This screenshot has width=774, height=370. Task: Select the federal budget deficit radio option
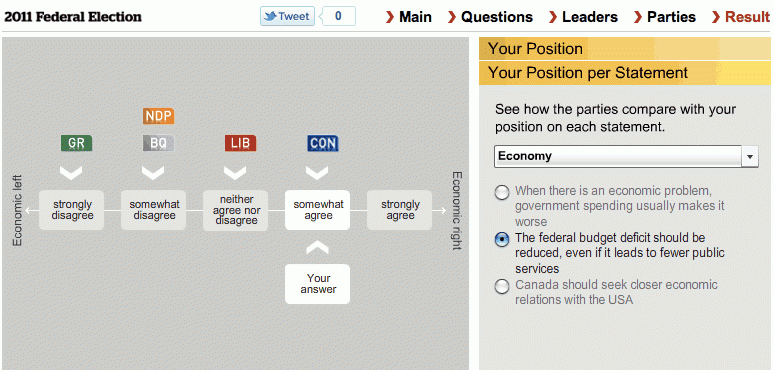click(502, 240)
